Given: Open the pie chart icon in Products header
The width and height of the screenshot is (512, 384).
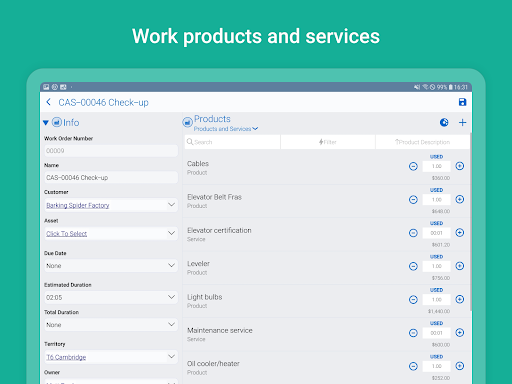Looking at the screenshot, I should coord(444,123).
